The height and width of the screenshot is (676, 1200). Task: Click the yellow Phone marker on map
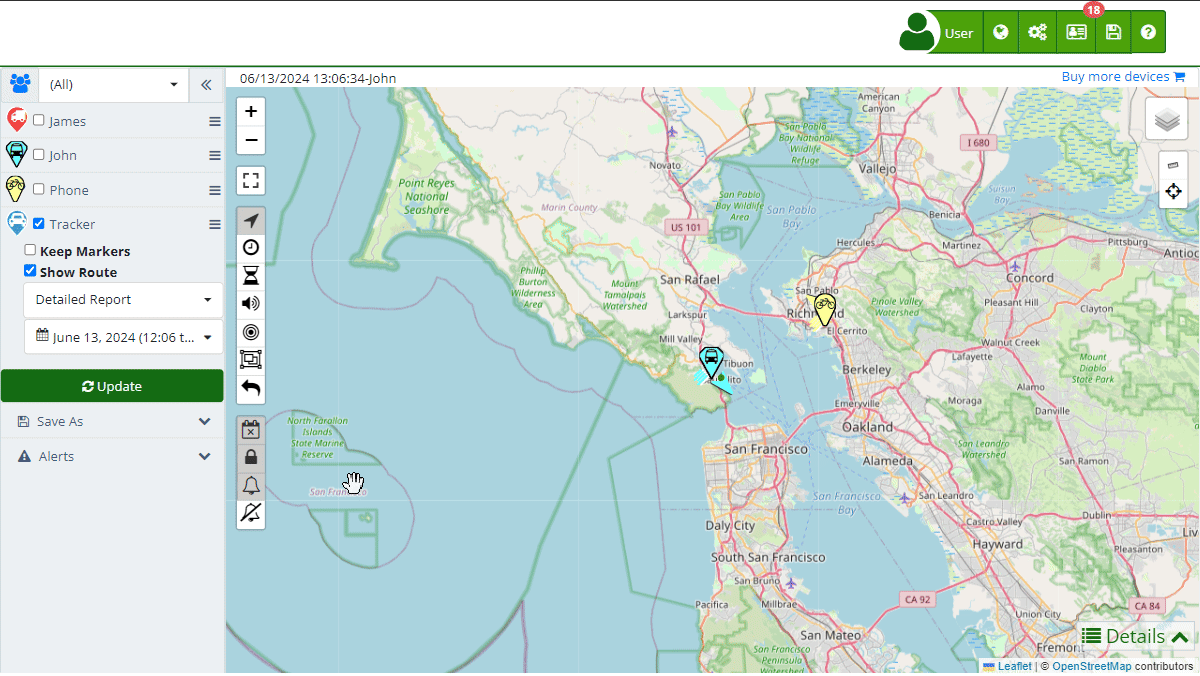[x=824, y=309]
